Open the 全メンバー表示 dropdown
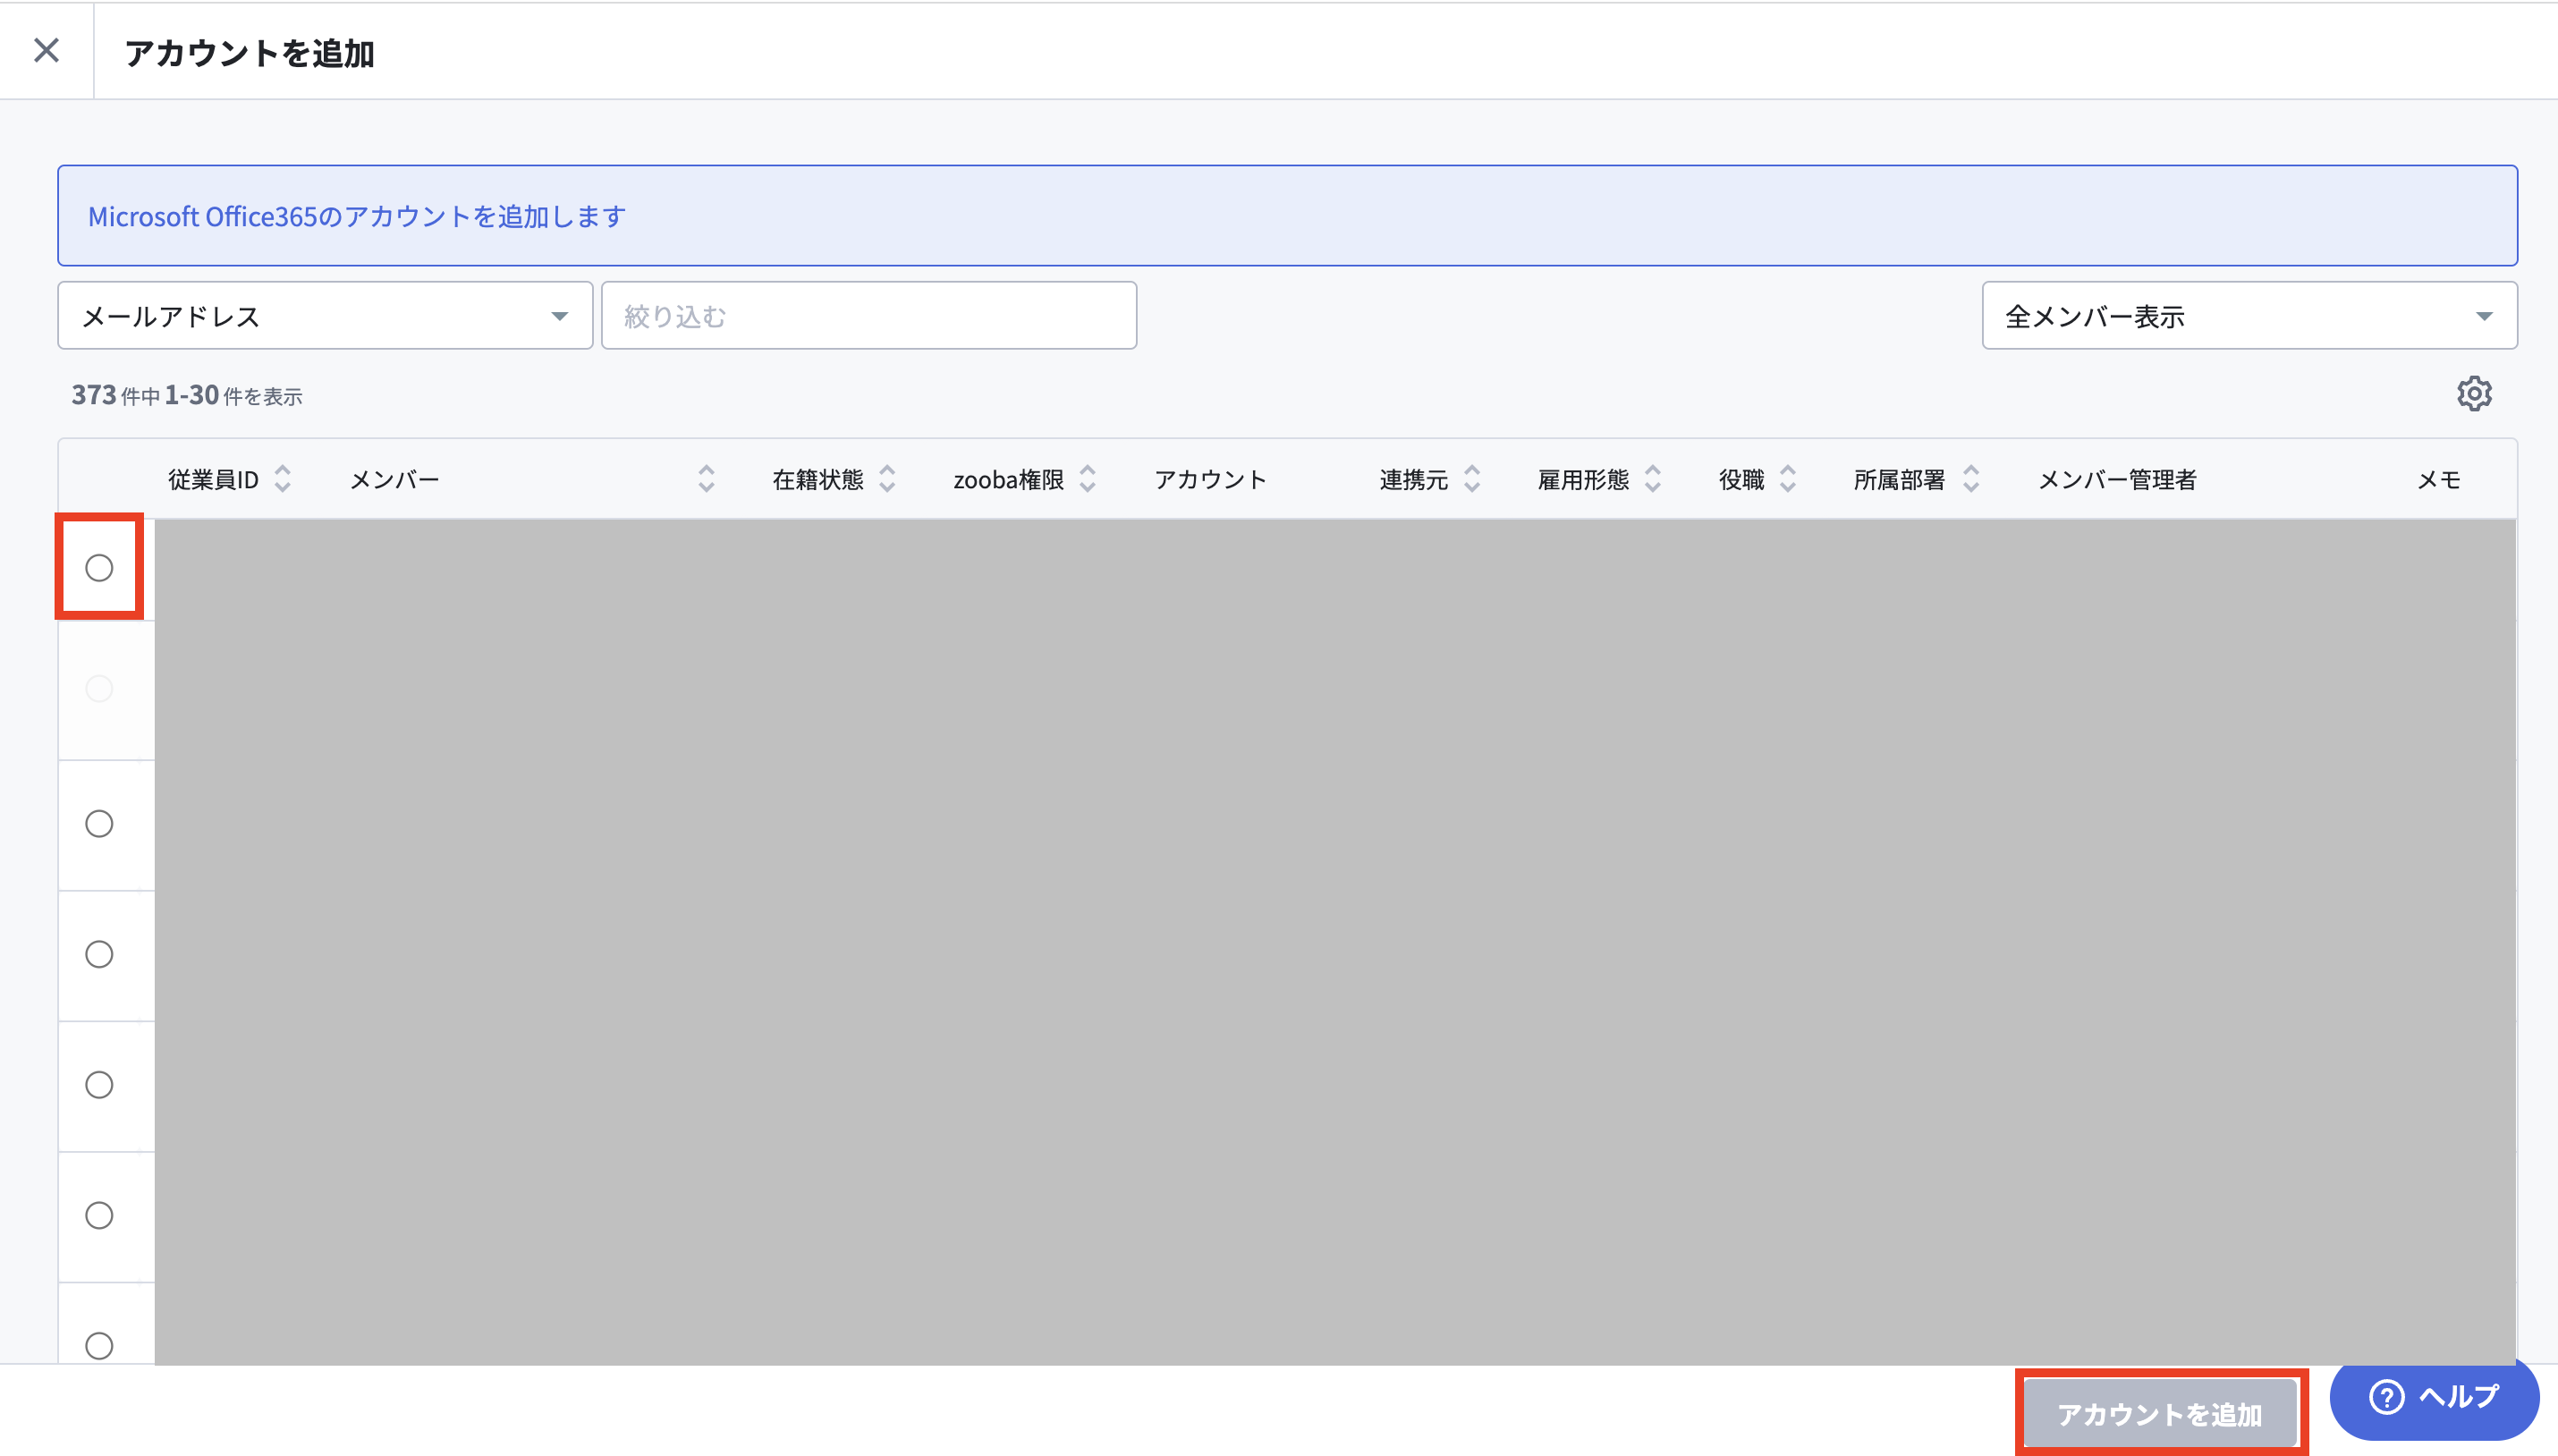 click(2249, 316)
